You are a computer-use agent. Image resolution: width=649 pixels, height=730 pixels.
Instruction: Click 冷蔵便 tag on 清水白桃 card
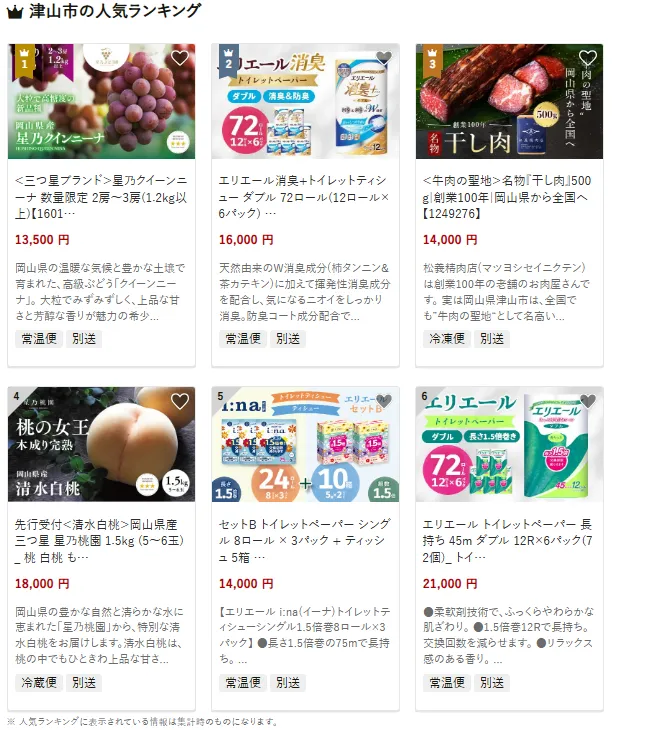[x=39, y=683]
